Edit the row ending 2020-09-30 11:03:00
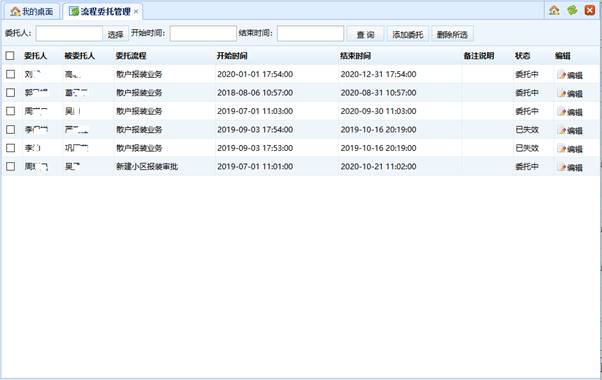Screen dimensions: 602x380 [x=570, y=112]
